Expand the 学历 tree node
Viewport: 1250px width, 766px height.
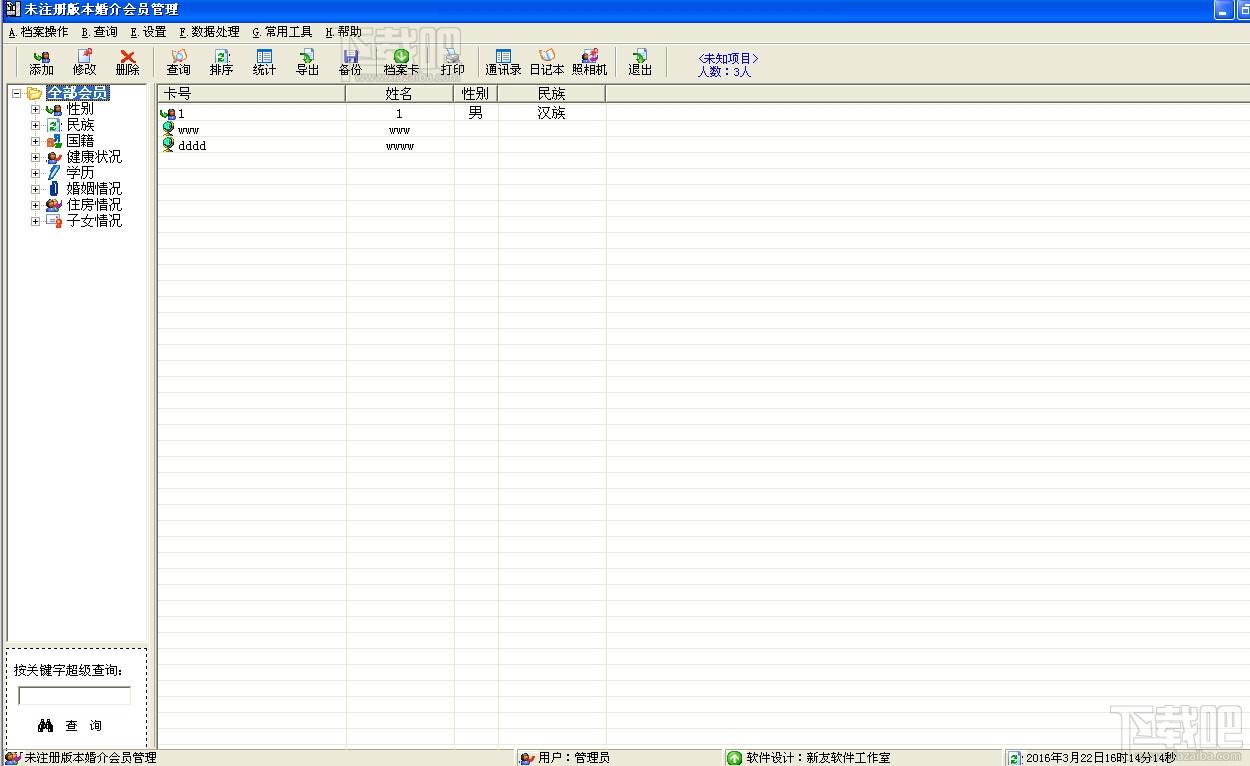[x=36, y=173]
